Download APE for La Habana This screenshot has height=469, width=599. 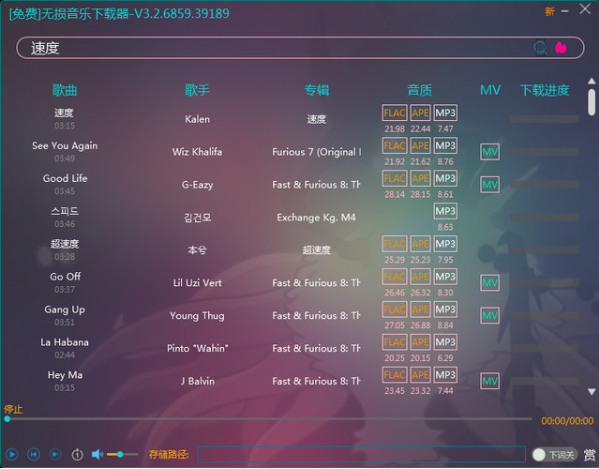point(420,342)
